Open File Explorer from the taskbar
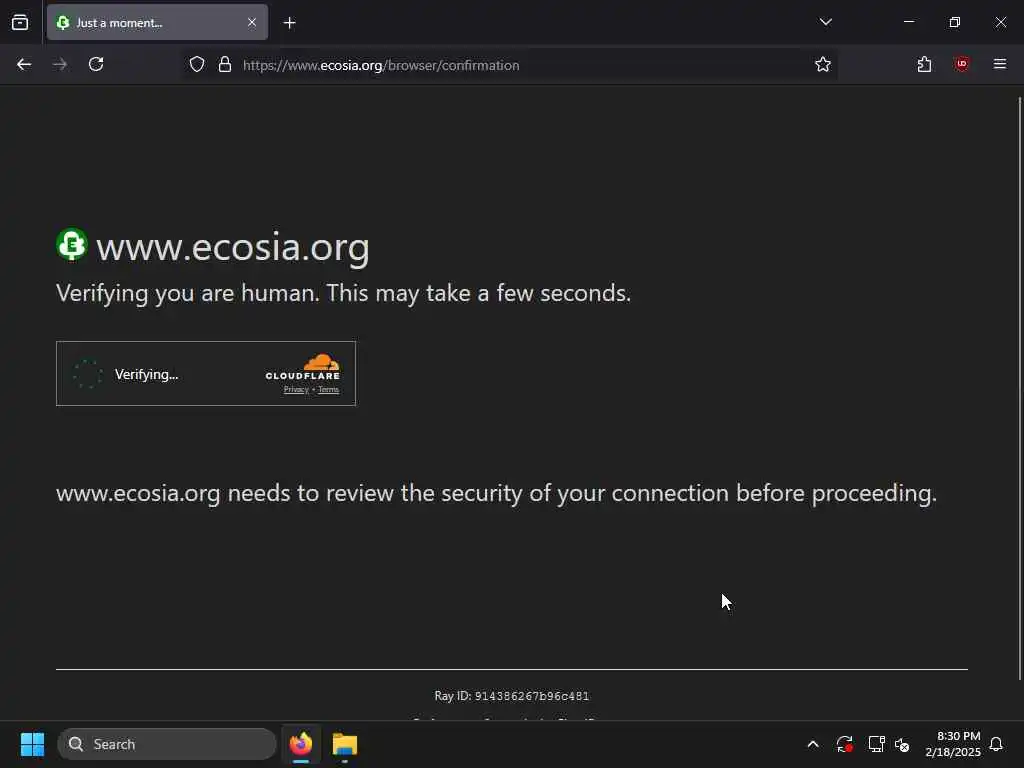The height and width of the screenshot is (768, 1024). pos(345,744)
